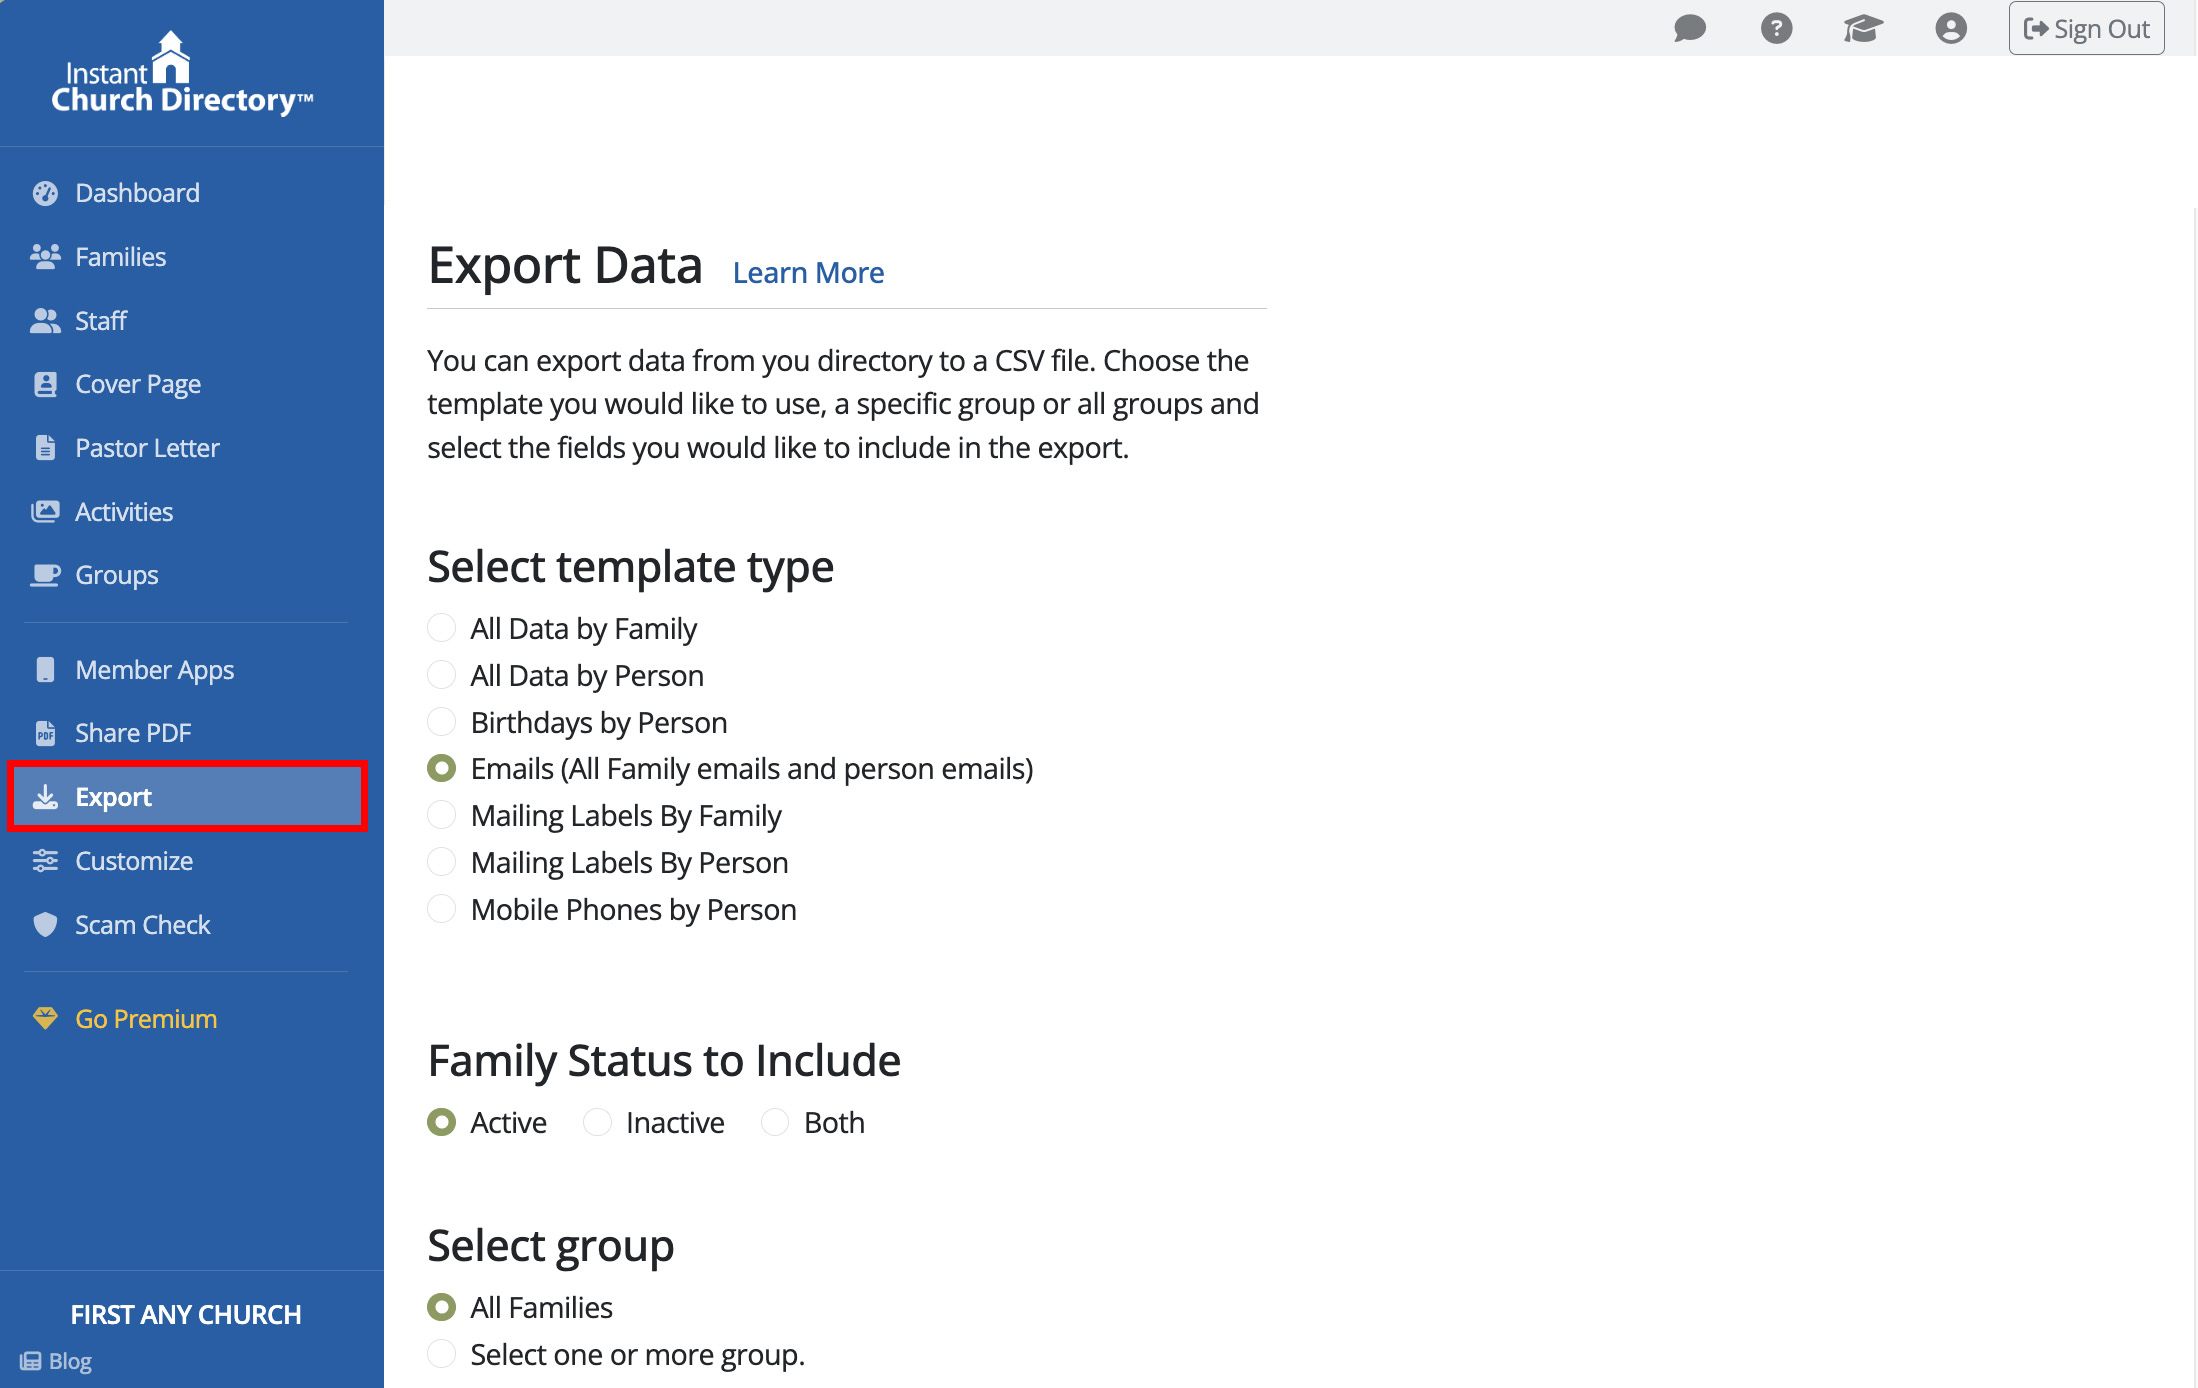Screen dimensions: 2198x1388
Task: Click the question mark help icon
Action: (1776, 28)
